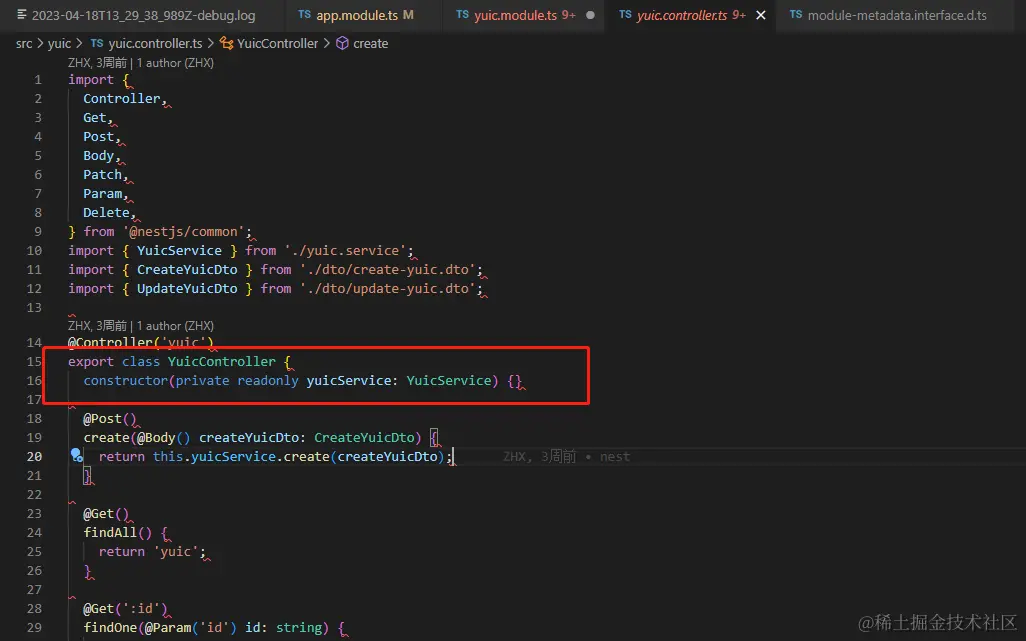Screen dimensions: 1026x641
Task: Click 'UpdateYuicDto' in the line 12 import
Action: coord(187,288)
